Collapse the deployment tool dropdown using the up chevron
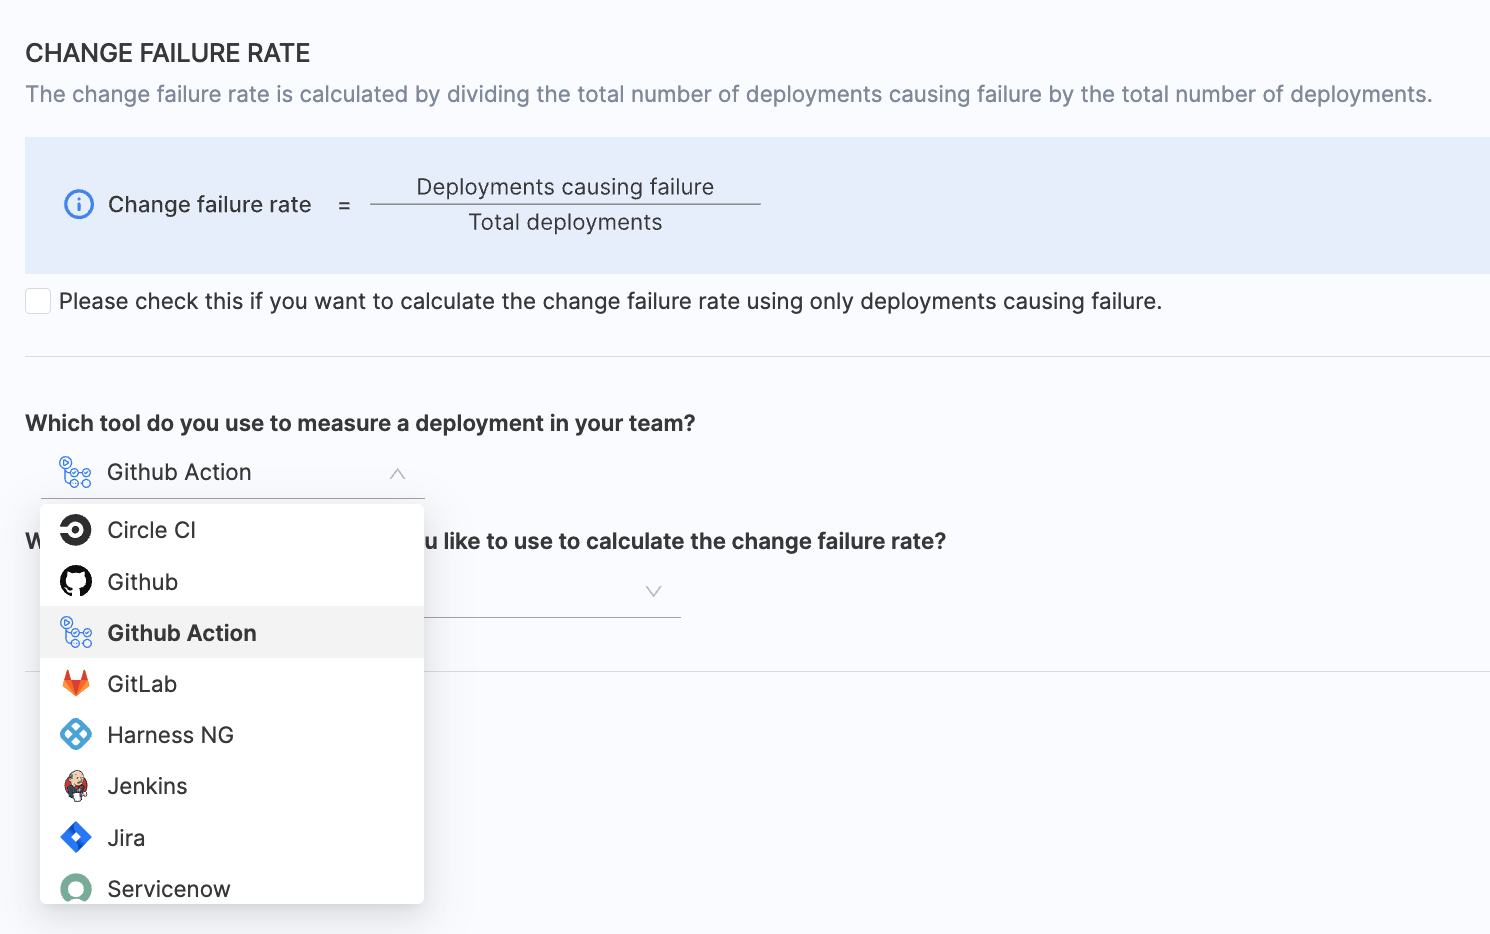This screenshot has height=934, width=1490. (397, 473)
